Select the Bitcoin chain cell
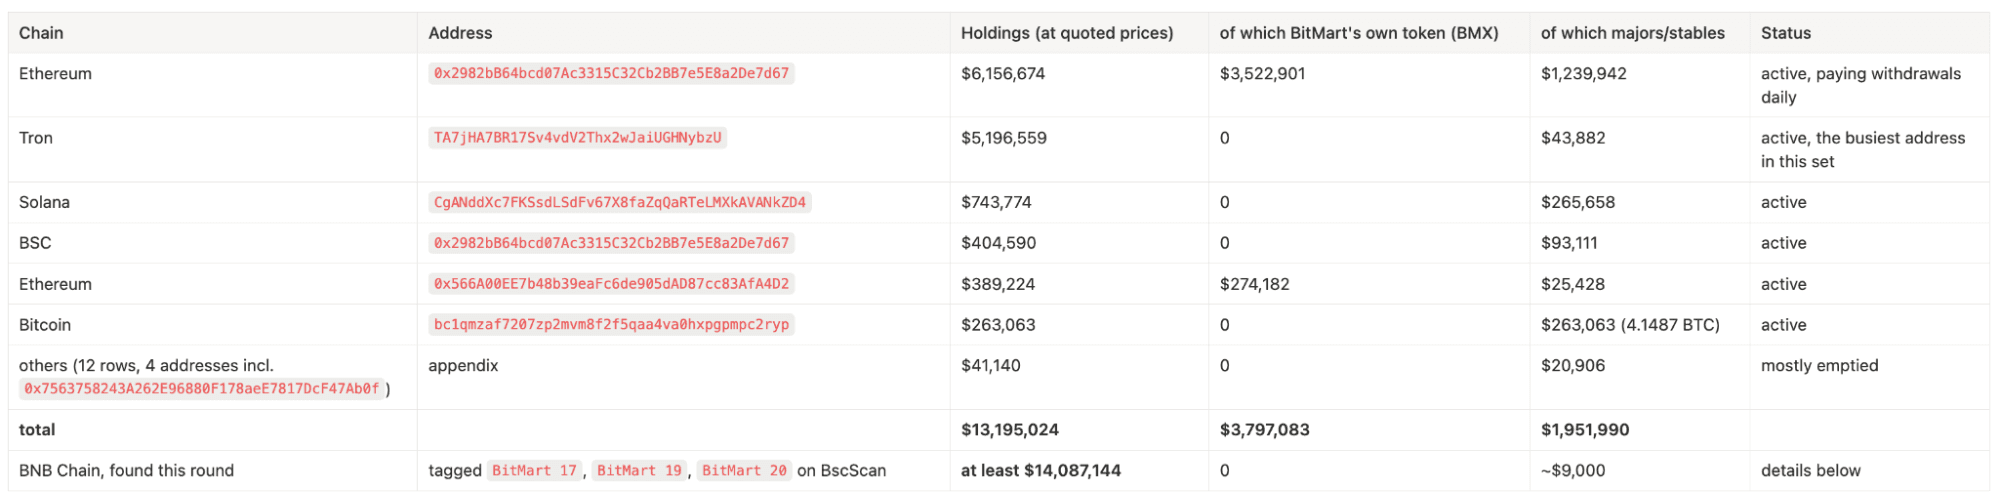 click(45, 325)
